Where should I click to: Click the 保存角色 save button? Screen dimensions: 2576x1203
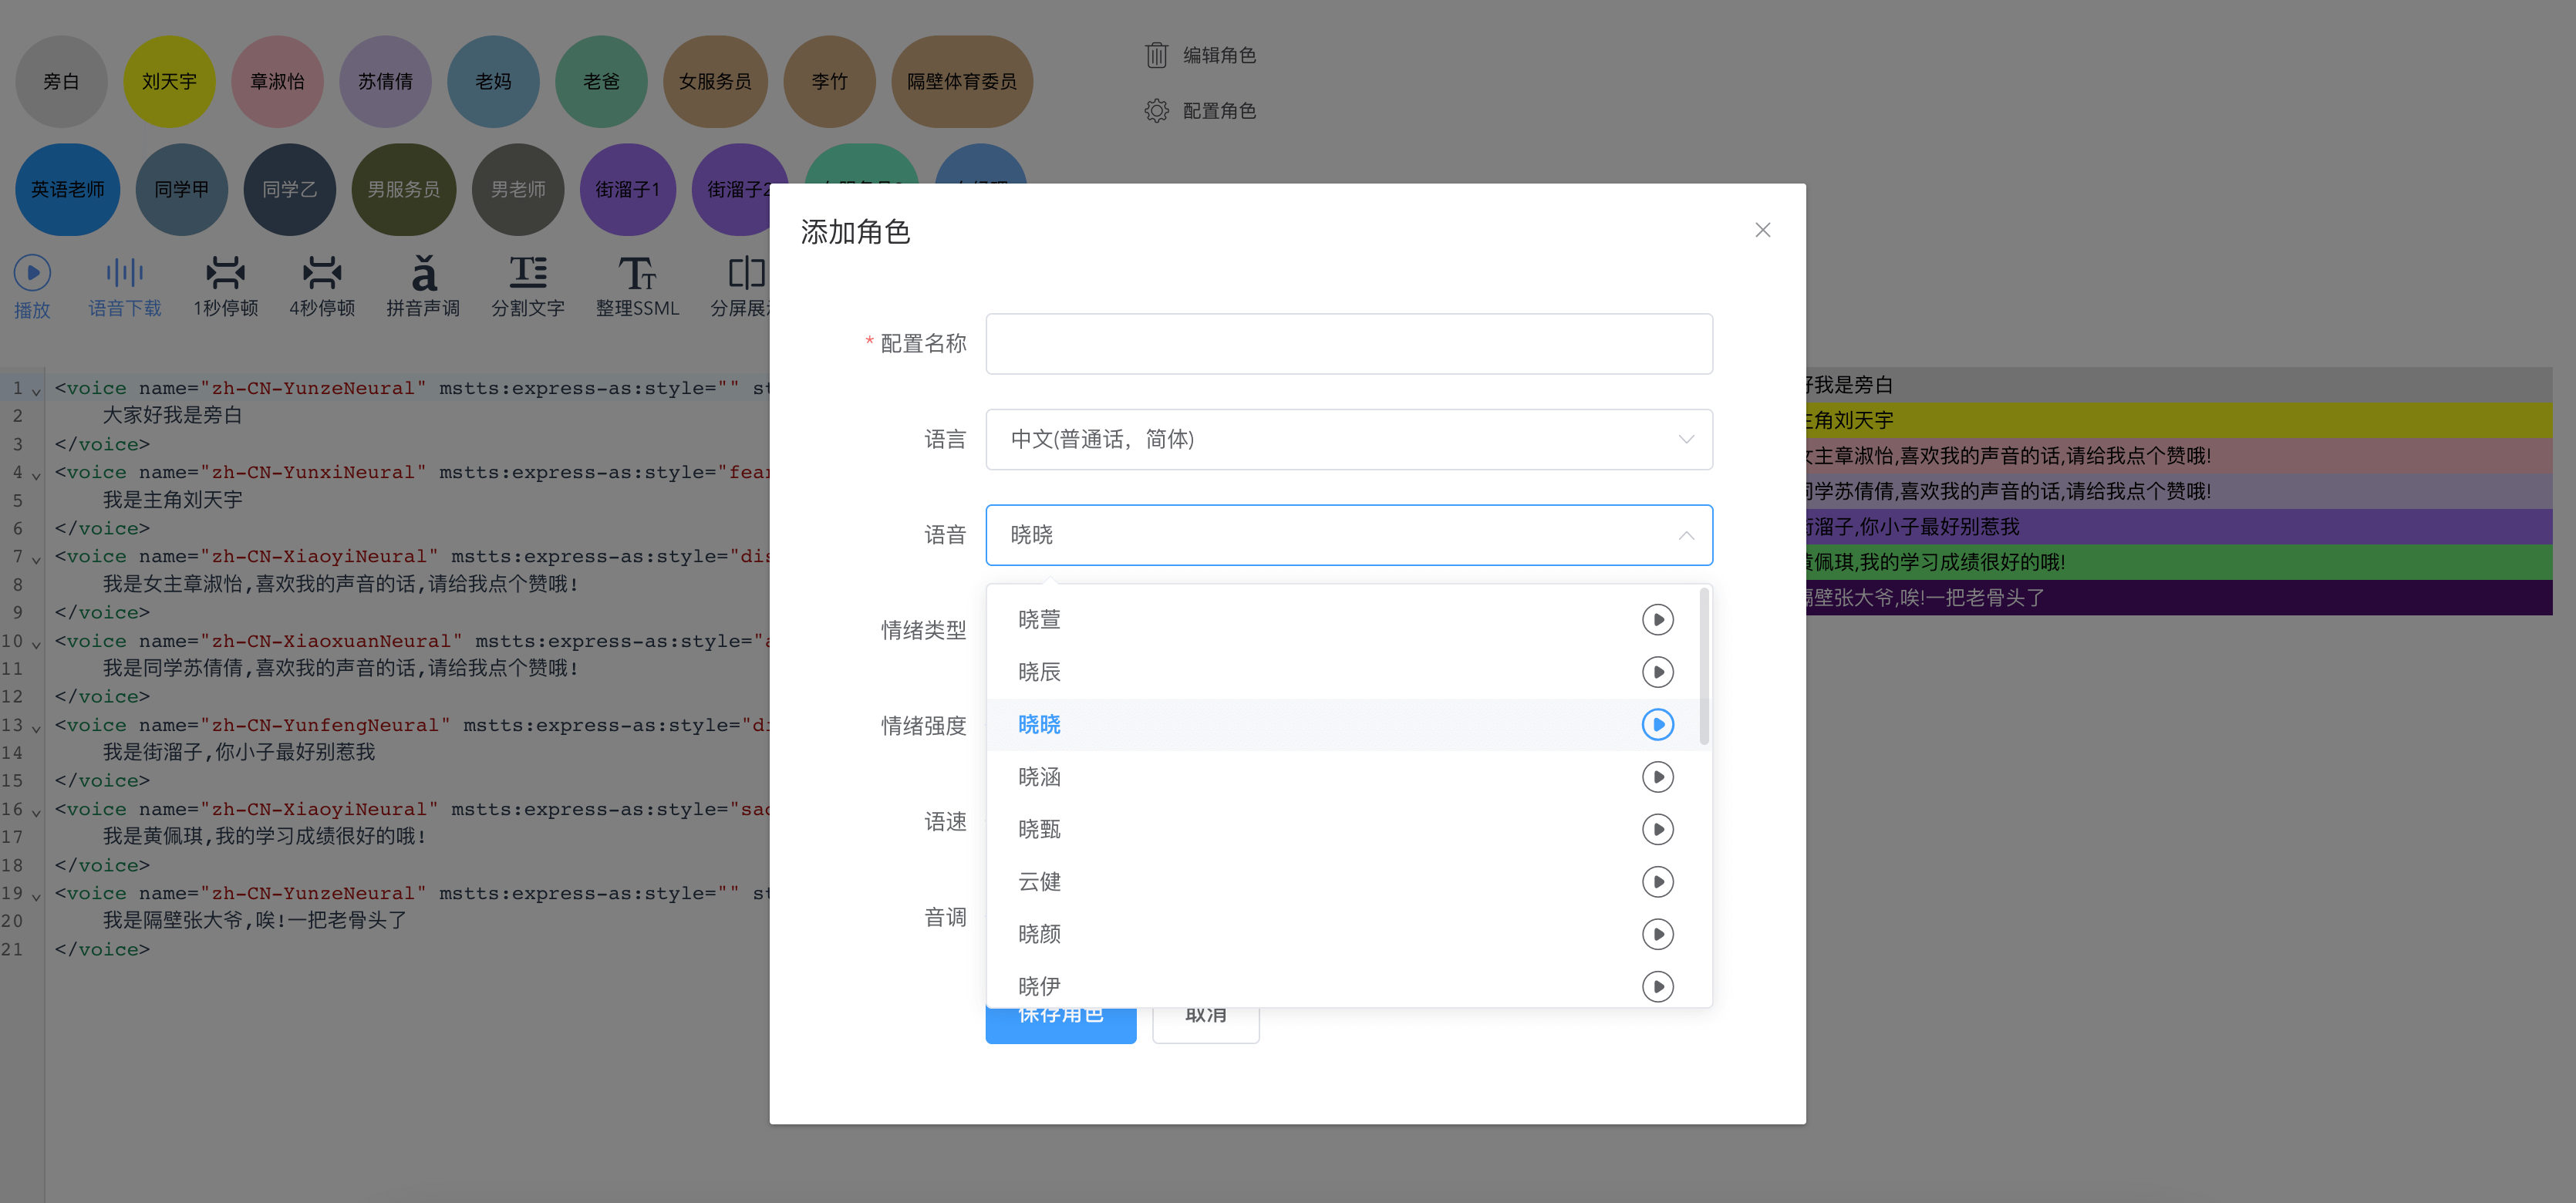click(1061, 1014)
